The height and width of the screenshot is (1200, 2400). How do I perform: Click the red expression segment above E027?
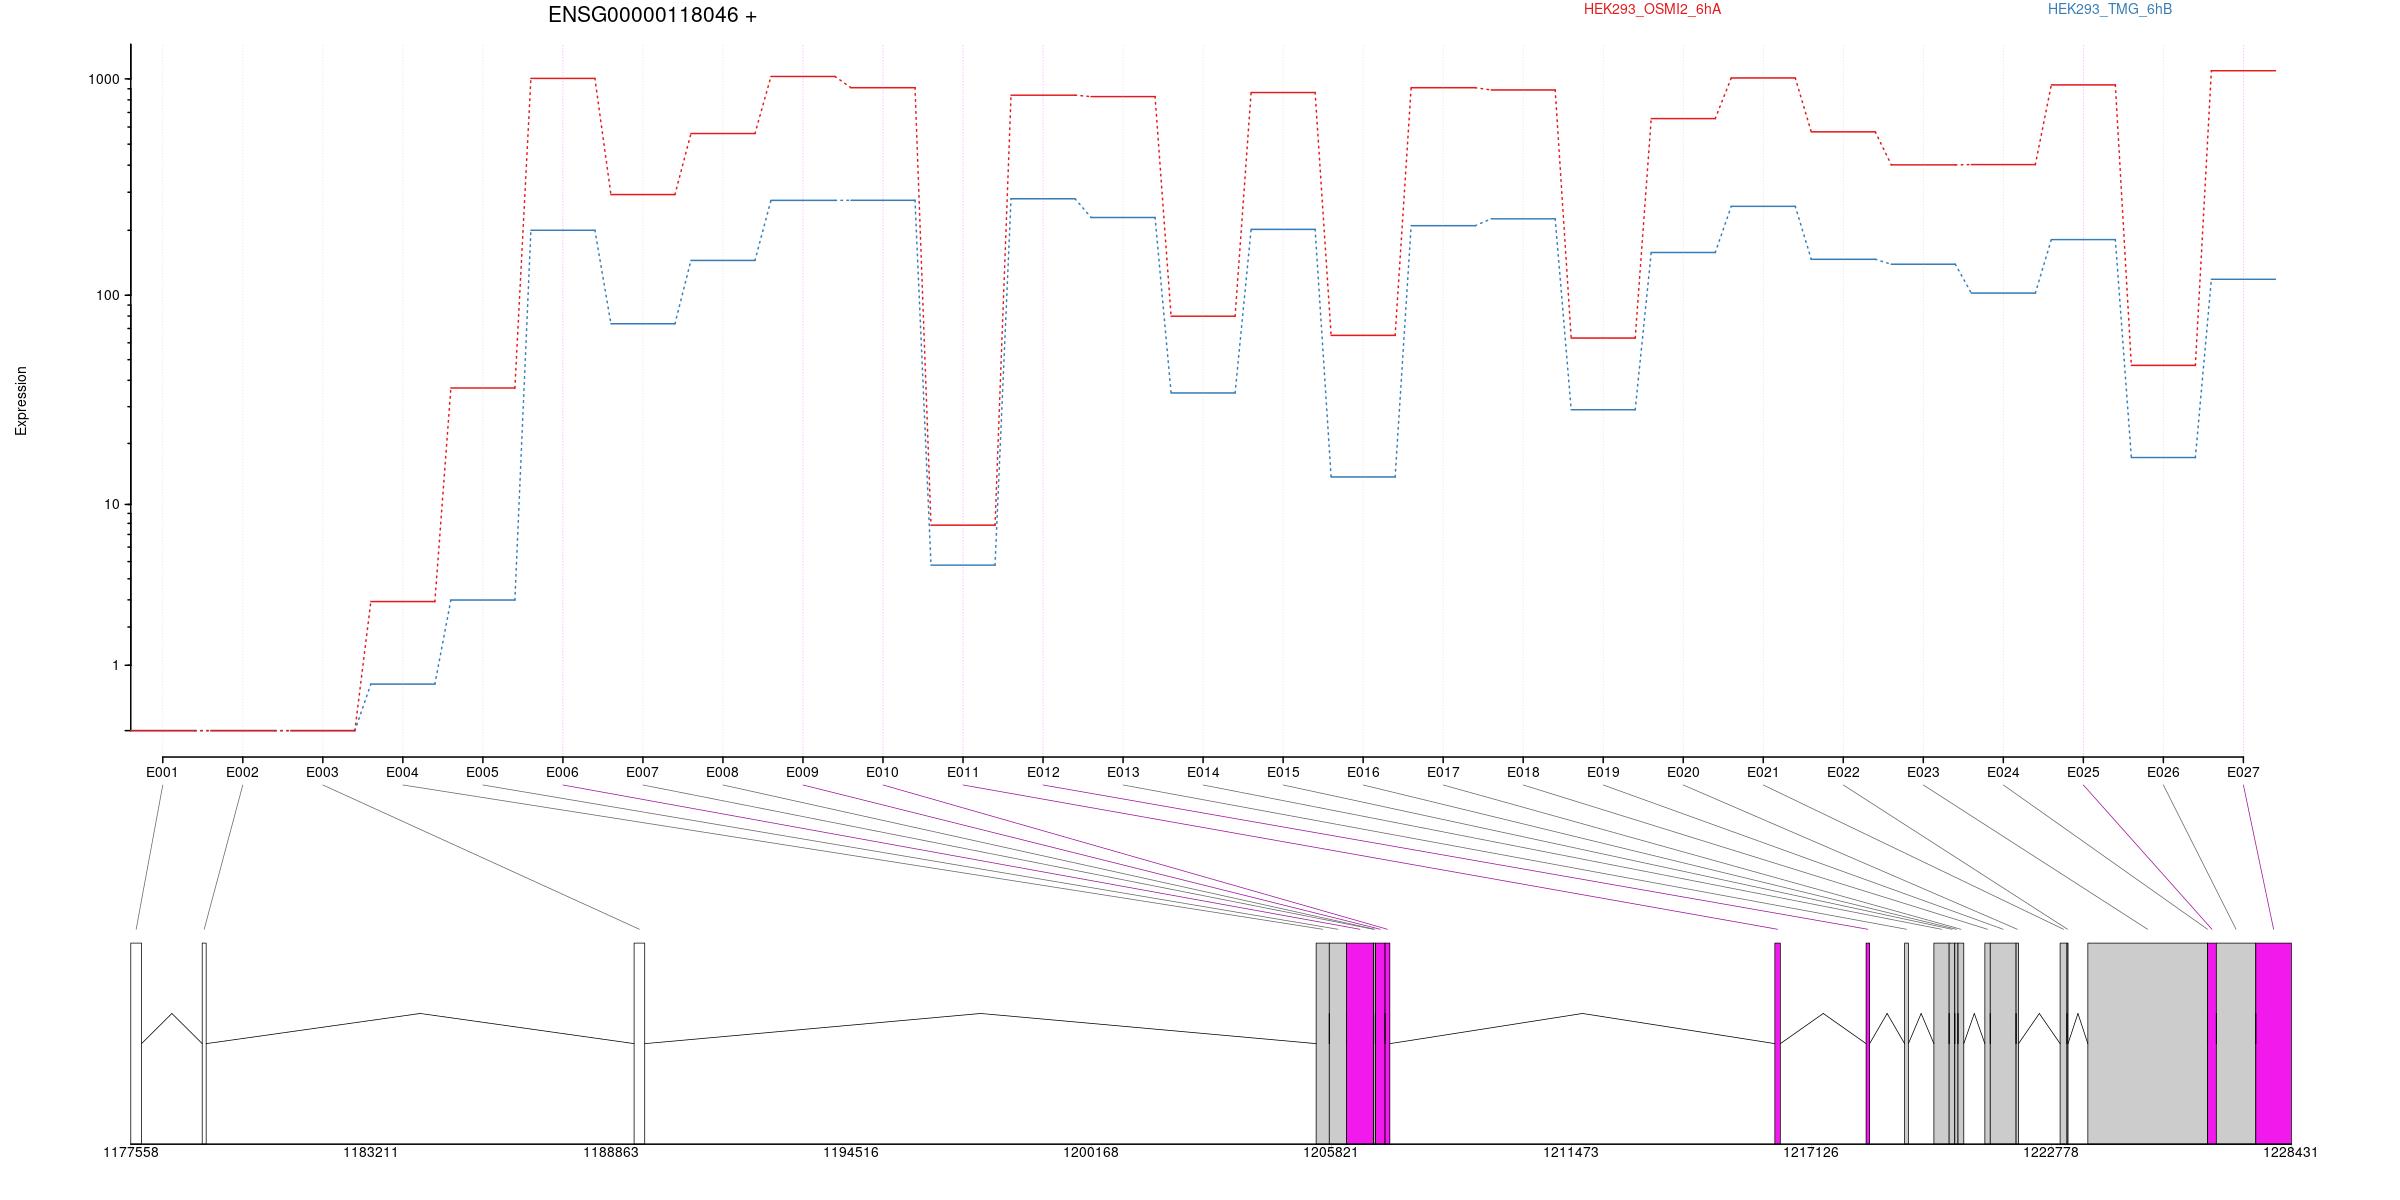pos(2243,71)
